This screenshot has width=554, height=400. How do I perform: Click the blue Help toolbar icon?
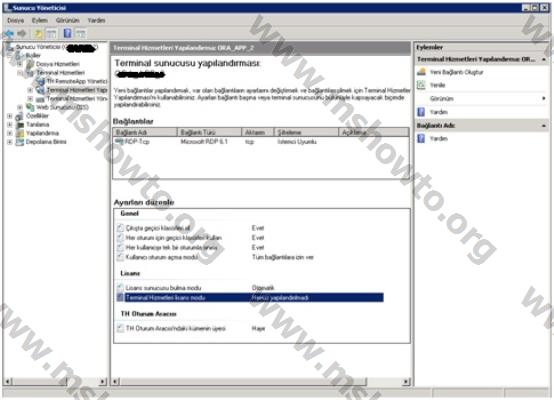(x=67, y=33)
